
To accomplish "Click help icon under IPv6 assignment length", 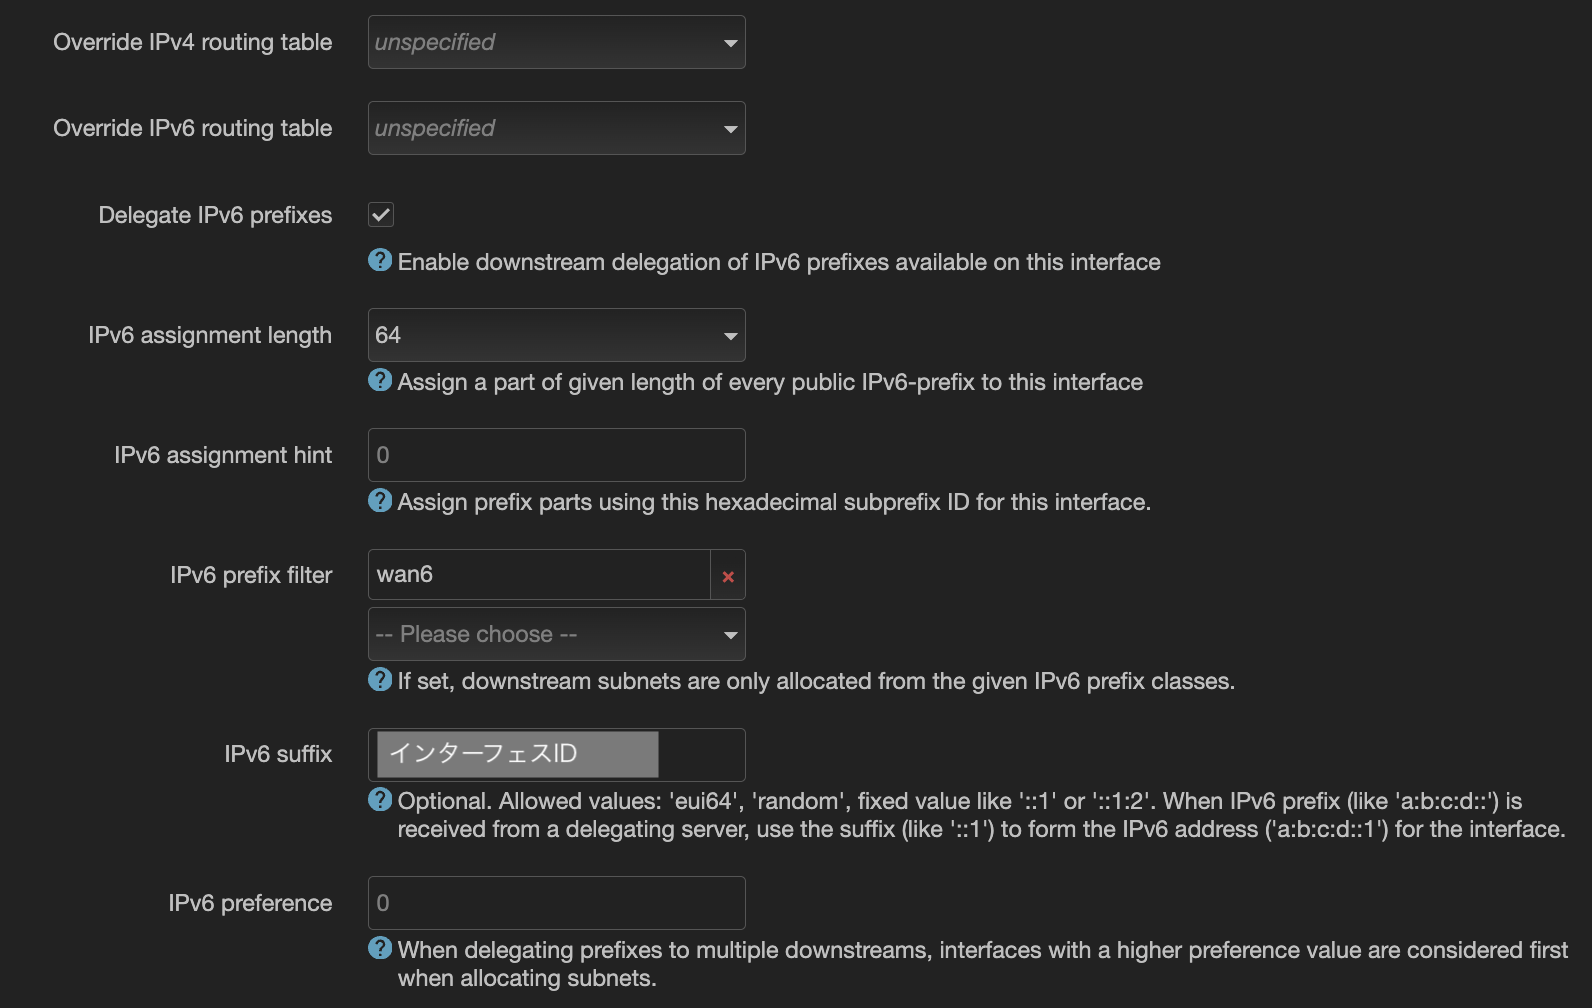I will pos(380,380).
